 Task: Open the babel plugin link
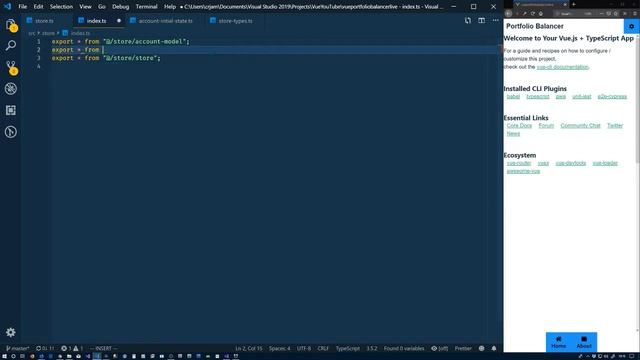pyautogui.click(x=513, y=97)
